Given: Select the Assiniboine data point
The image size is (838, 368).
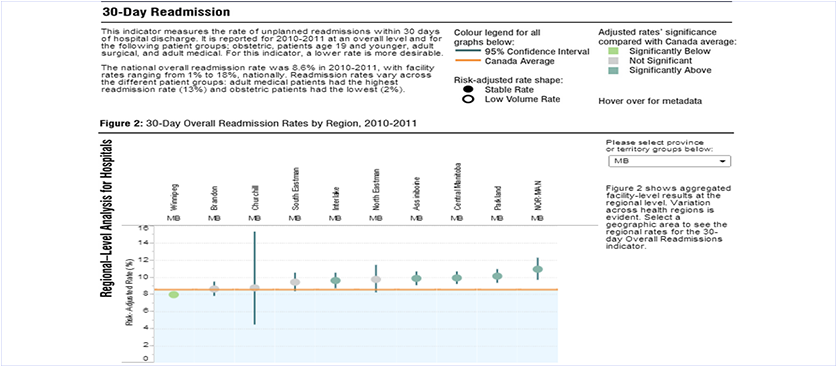Looking at the screenshot, I should click(416, 278).
